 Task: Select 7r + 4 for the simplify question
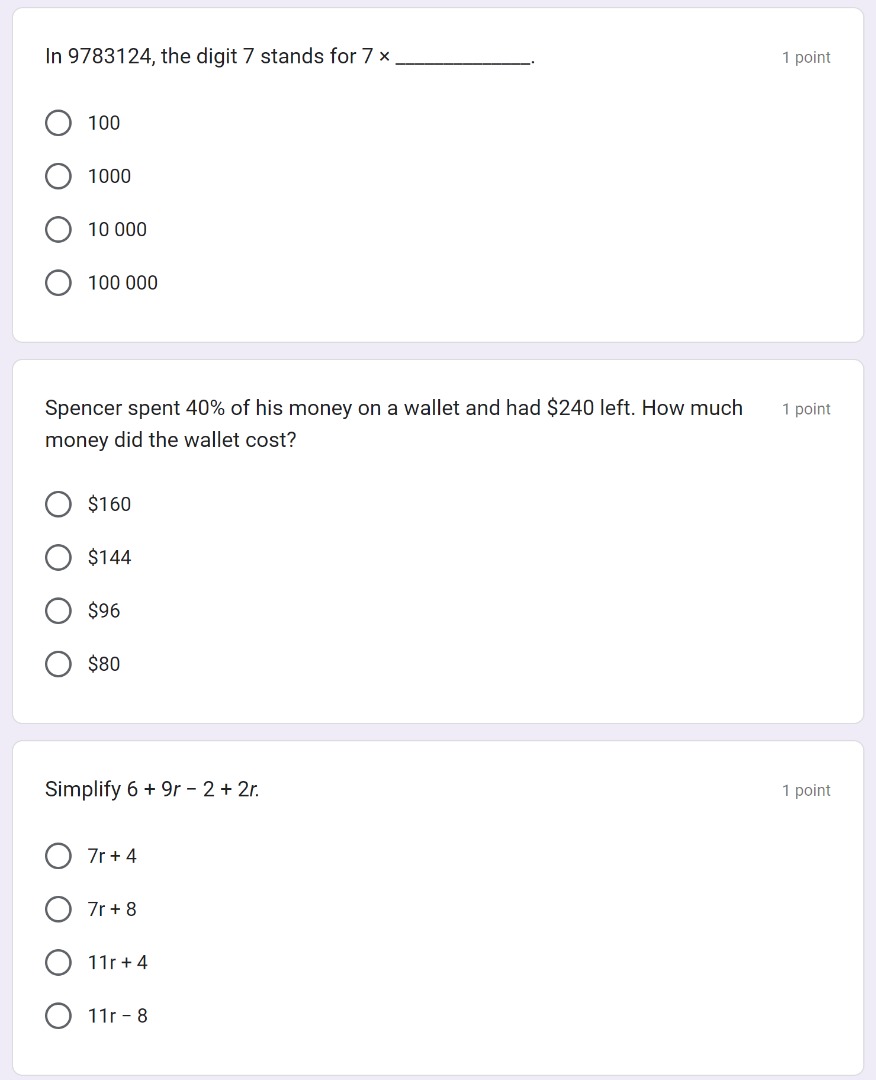58,856
